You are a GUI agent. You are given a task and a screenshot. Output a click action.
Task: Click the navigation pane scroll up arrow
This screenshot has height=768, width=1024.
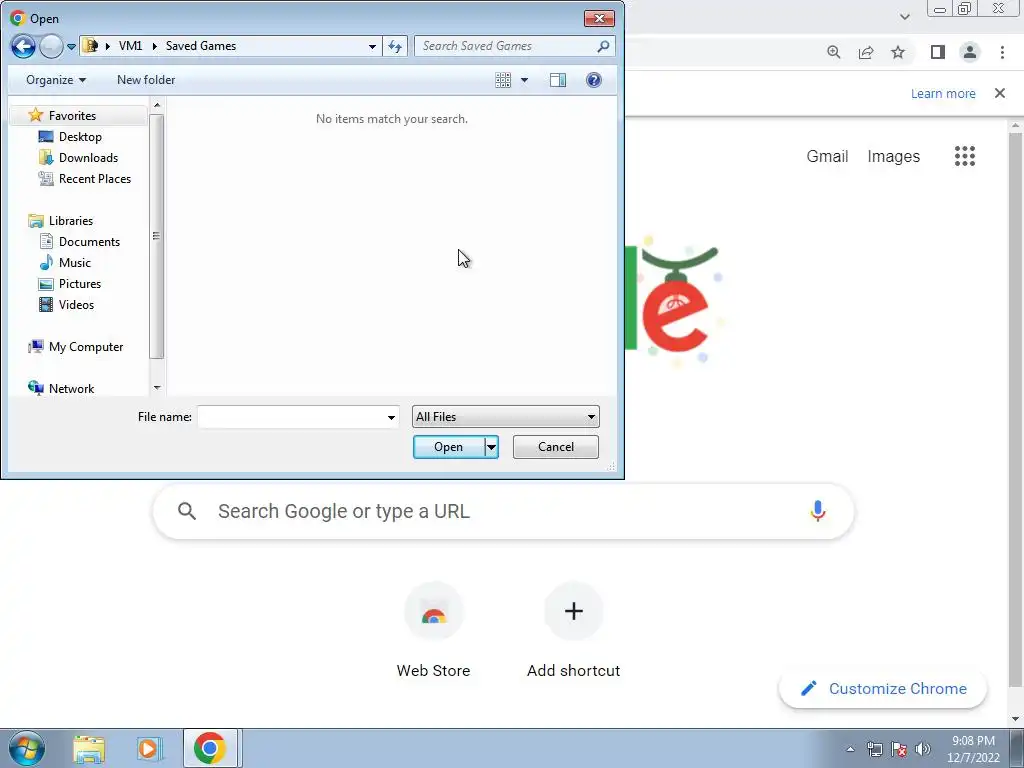pyautogui.click(x=157, y=104)
